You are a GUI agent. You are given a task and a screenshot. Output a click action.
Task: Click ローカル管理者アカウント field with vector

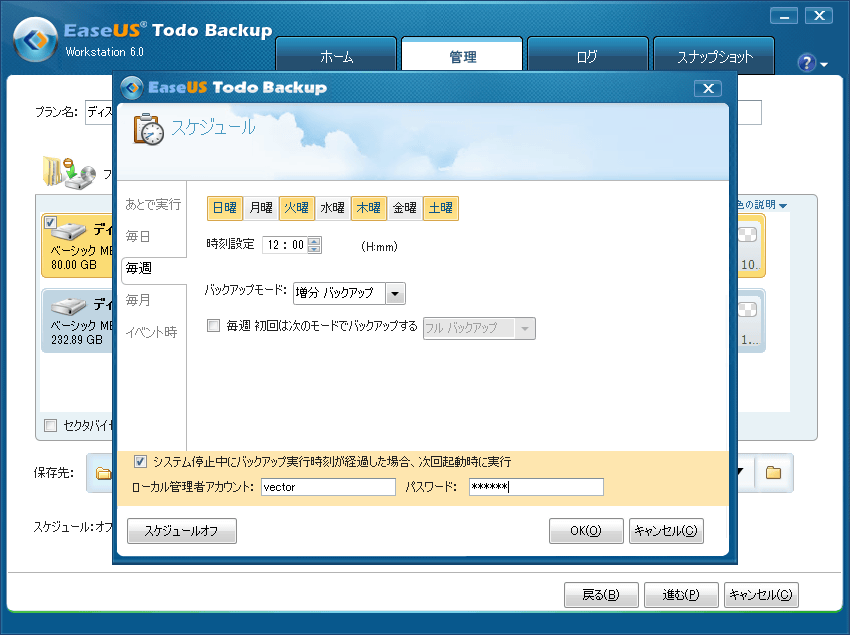tap(329, 487)
